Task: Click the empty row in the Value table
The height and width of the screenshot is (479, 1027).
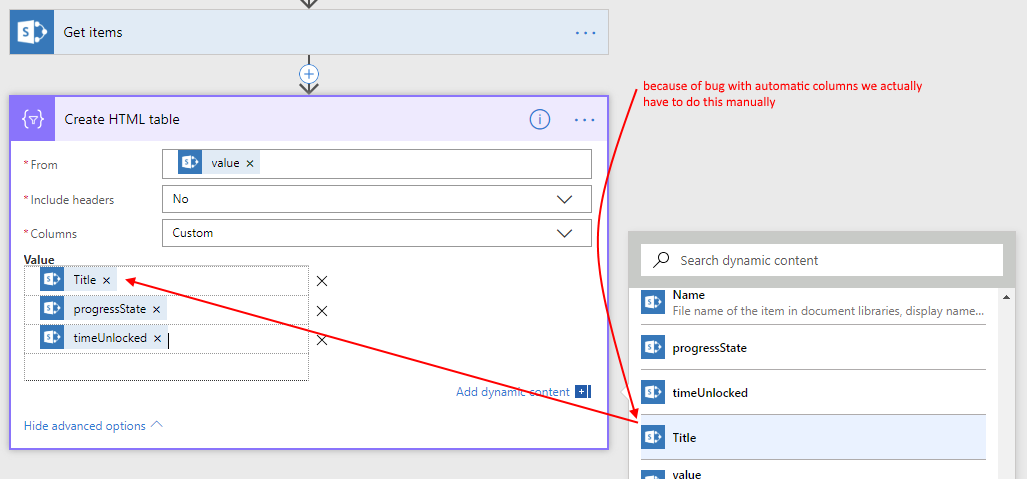Action: (166, 367)
